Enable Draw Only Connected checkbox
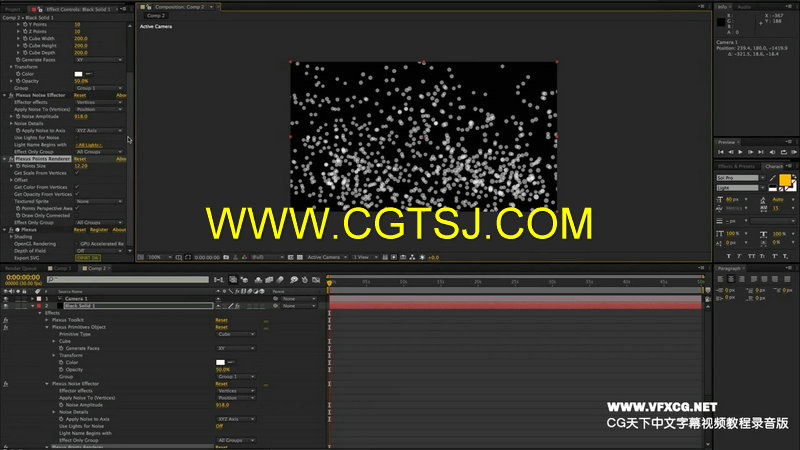 [77, 215]
